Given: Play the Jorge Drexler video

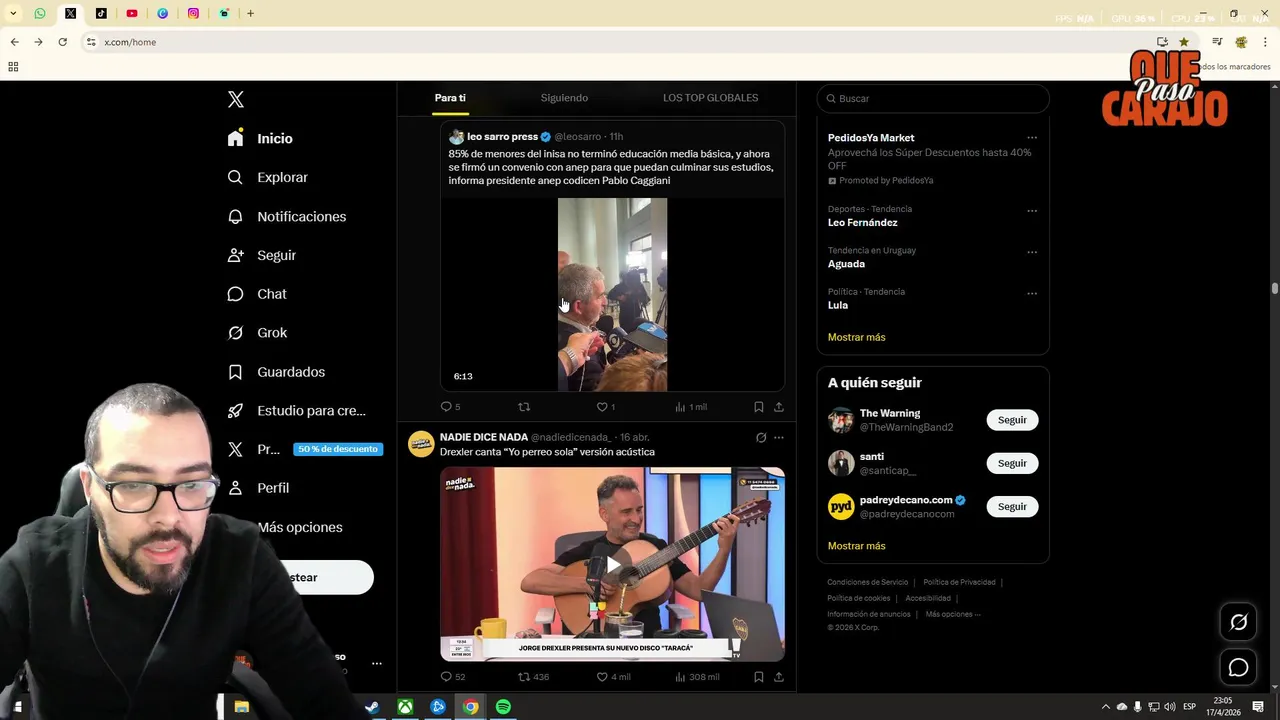Looking at the screenshot, I should click(x=613, y=565).
